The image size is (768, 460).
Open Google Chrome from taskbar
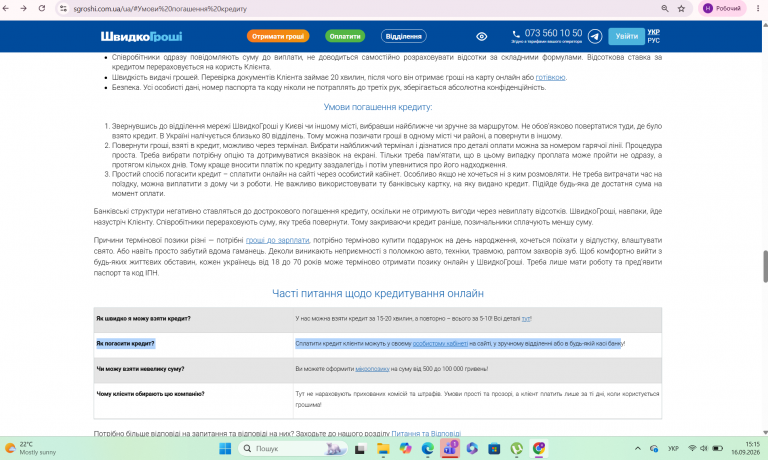539,448
